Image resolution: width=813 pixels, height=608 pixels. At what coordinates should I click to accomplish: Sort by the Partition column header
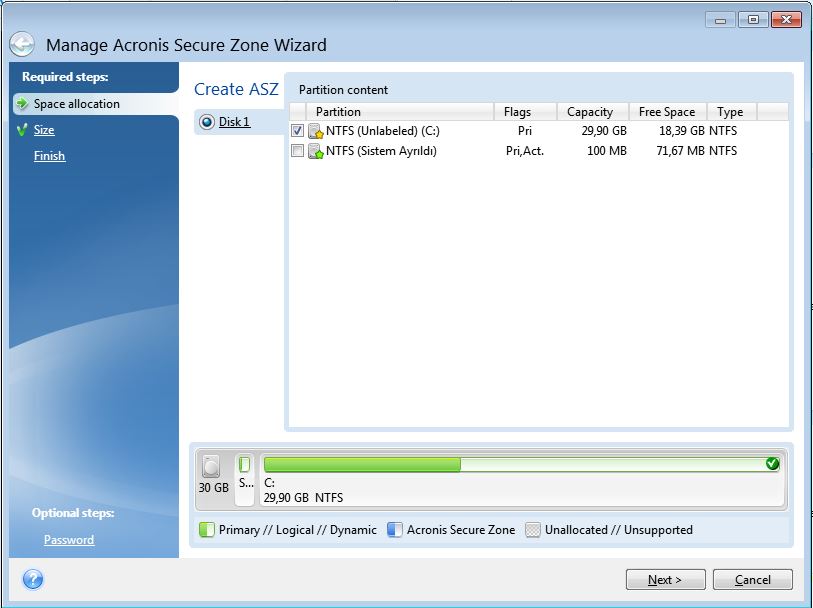click(x=399, y=111)
